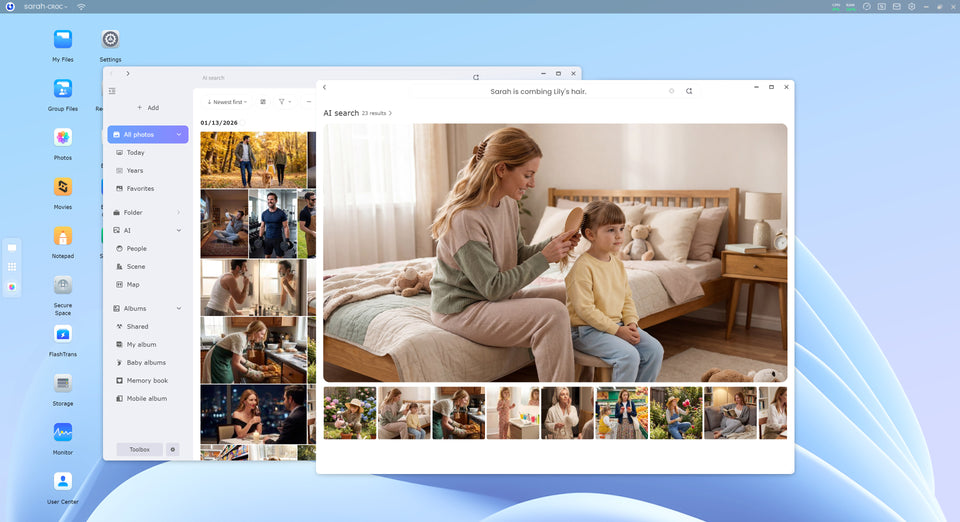Open the app grid icon on the left dock
Screen dimensions: 960x522
[x=12, y=267]
